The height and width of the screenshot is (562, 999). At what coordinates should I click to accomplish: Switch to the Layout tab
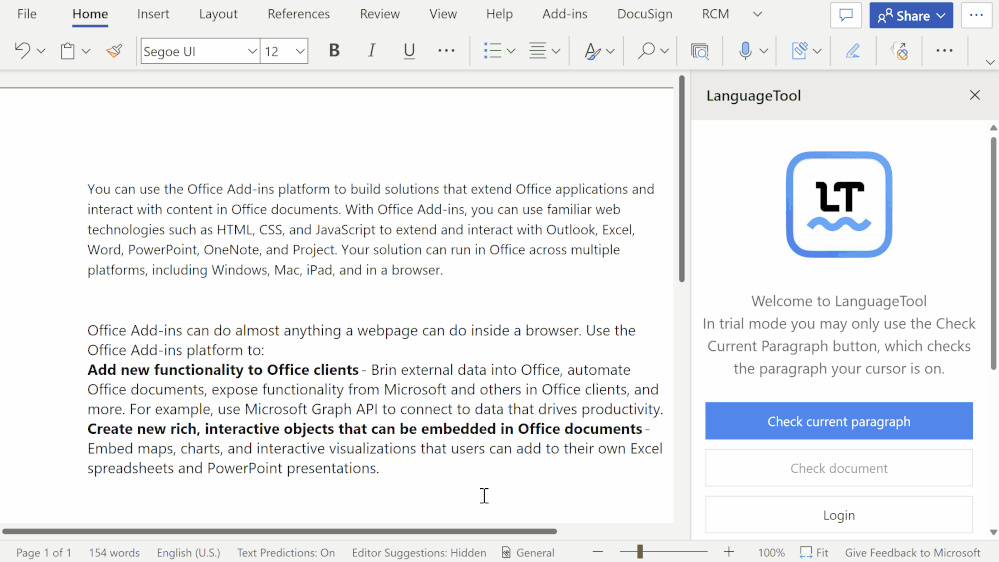(x=218, y=14)
